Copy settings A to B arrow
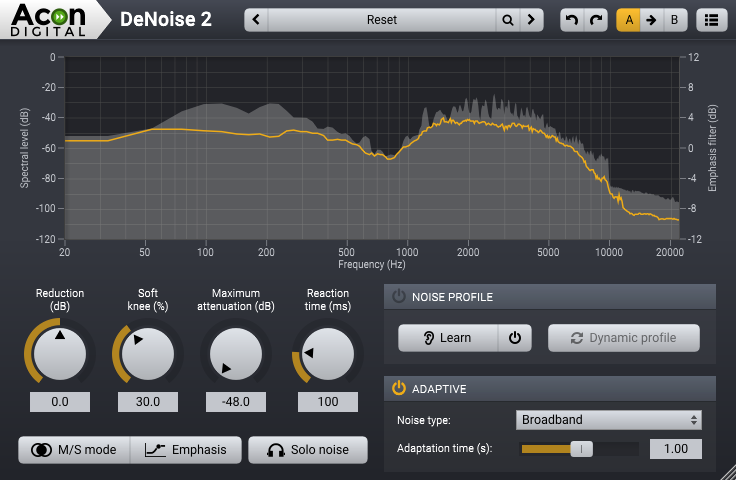 pos(652,20)
